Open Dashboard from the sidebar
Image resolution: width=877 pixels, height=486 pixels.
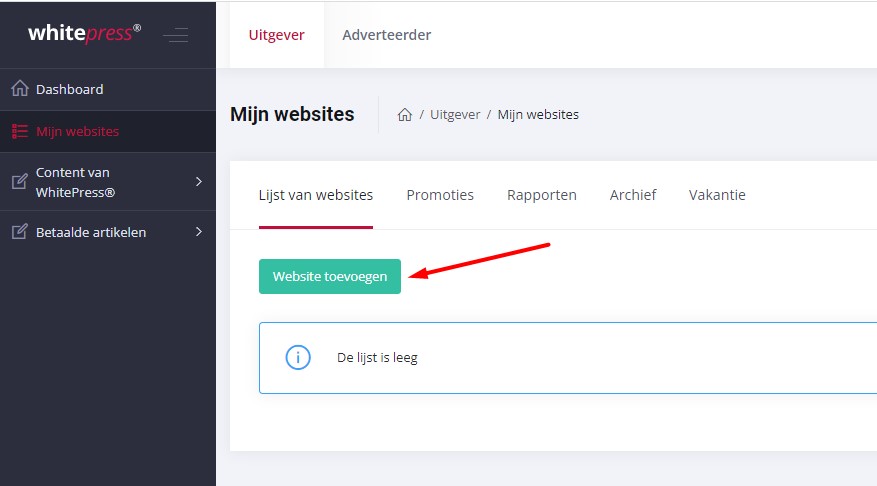[x=108, y=89]
